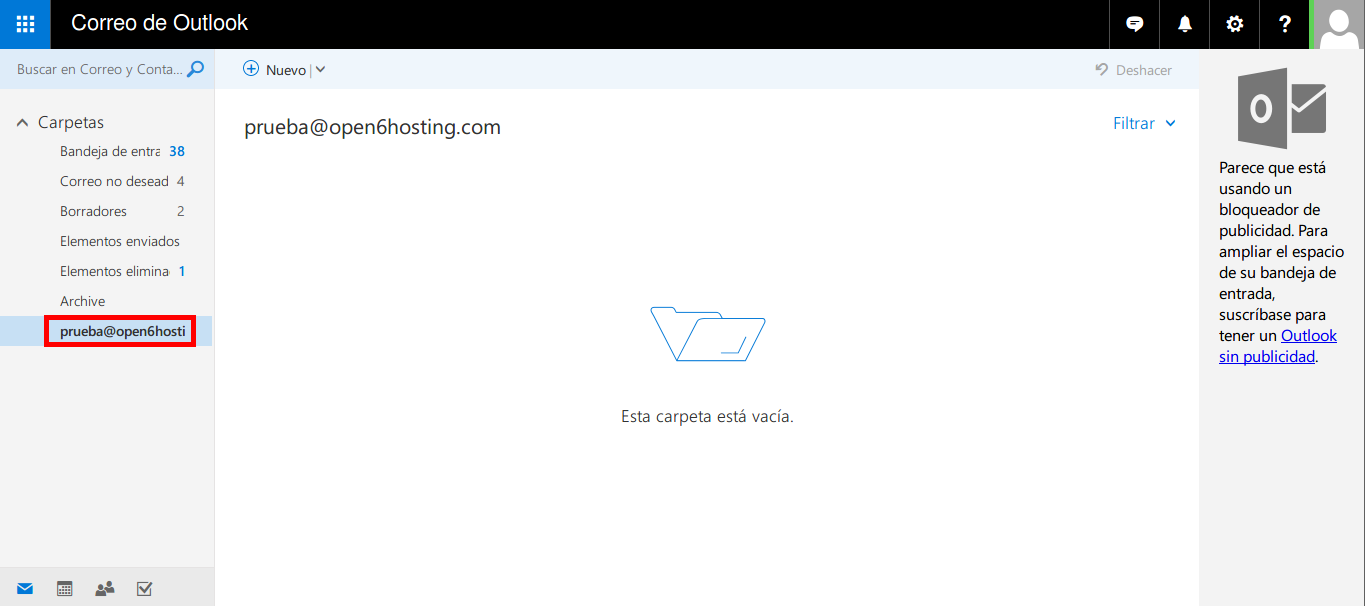
Task: Click the Borradores count 2
Action: tap(181, 211)
